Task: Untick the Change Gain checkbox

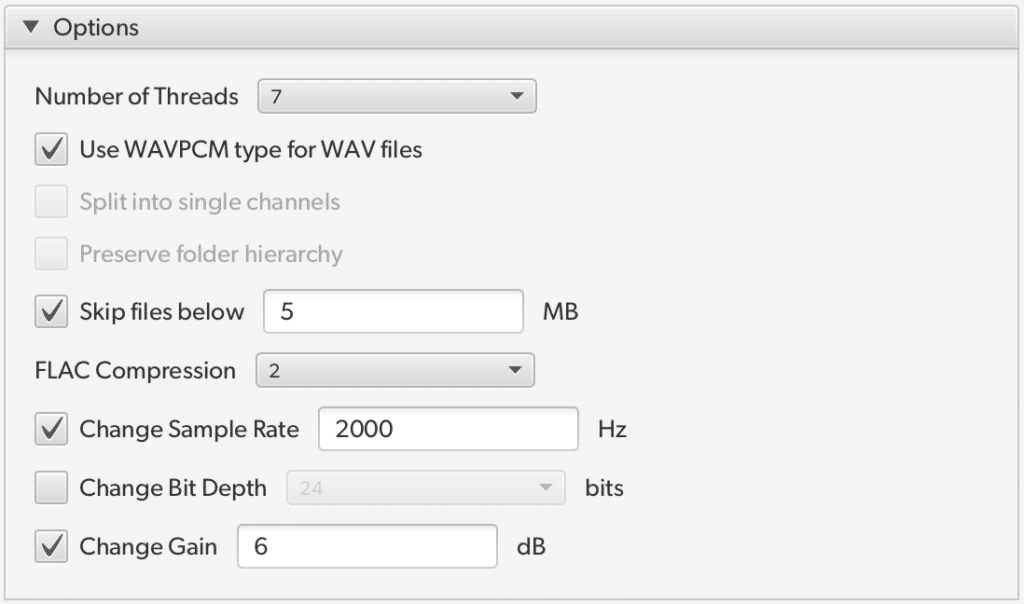Action: click(x=51, y=547)
